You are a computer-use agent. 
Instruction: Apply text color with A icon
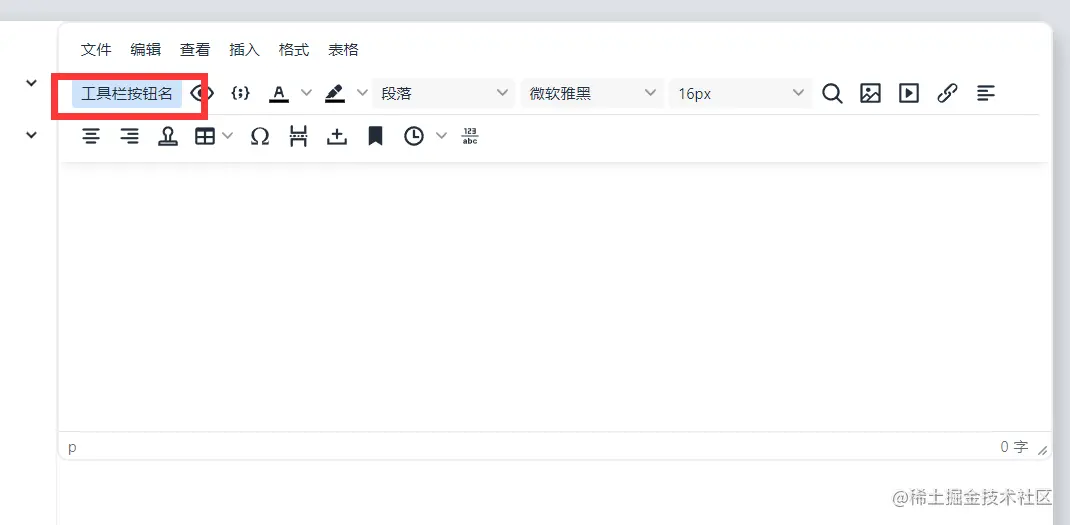[279, 94]
